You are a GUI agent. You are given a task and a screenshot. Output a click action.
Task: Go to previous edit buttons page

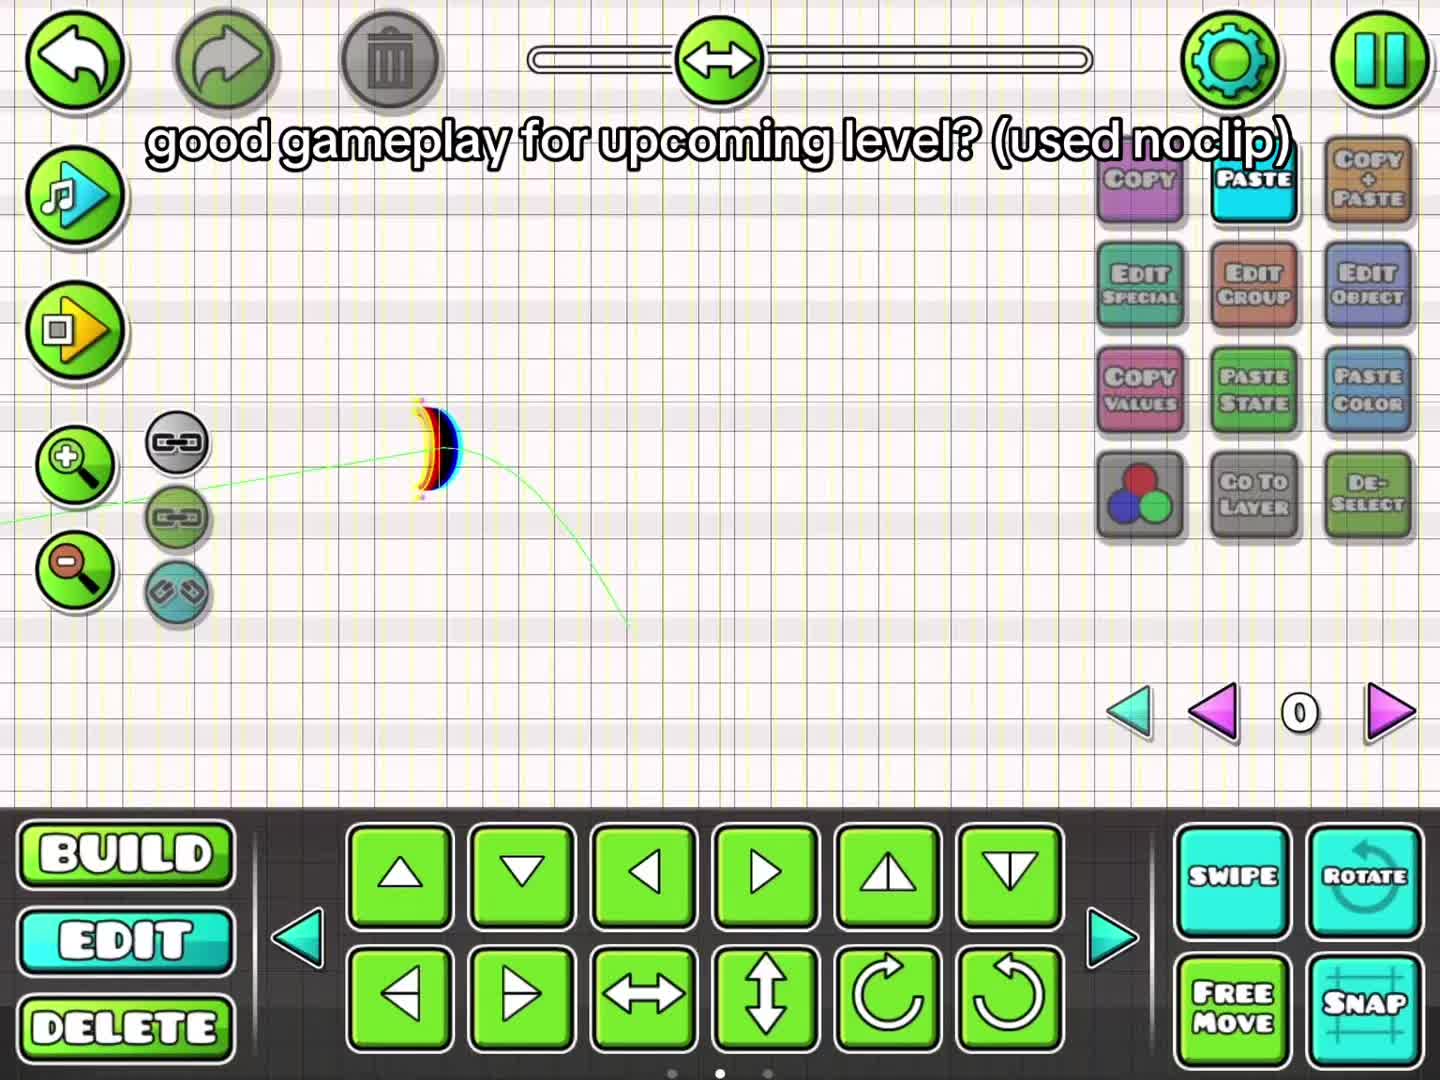pyautogui.click(x=298, y=938)
